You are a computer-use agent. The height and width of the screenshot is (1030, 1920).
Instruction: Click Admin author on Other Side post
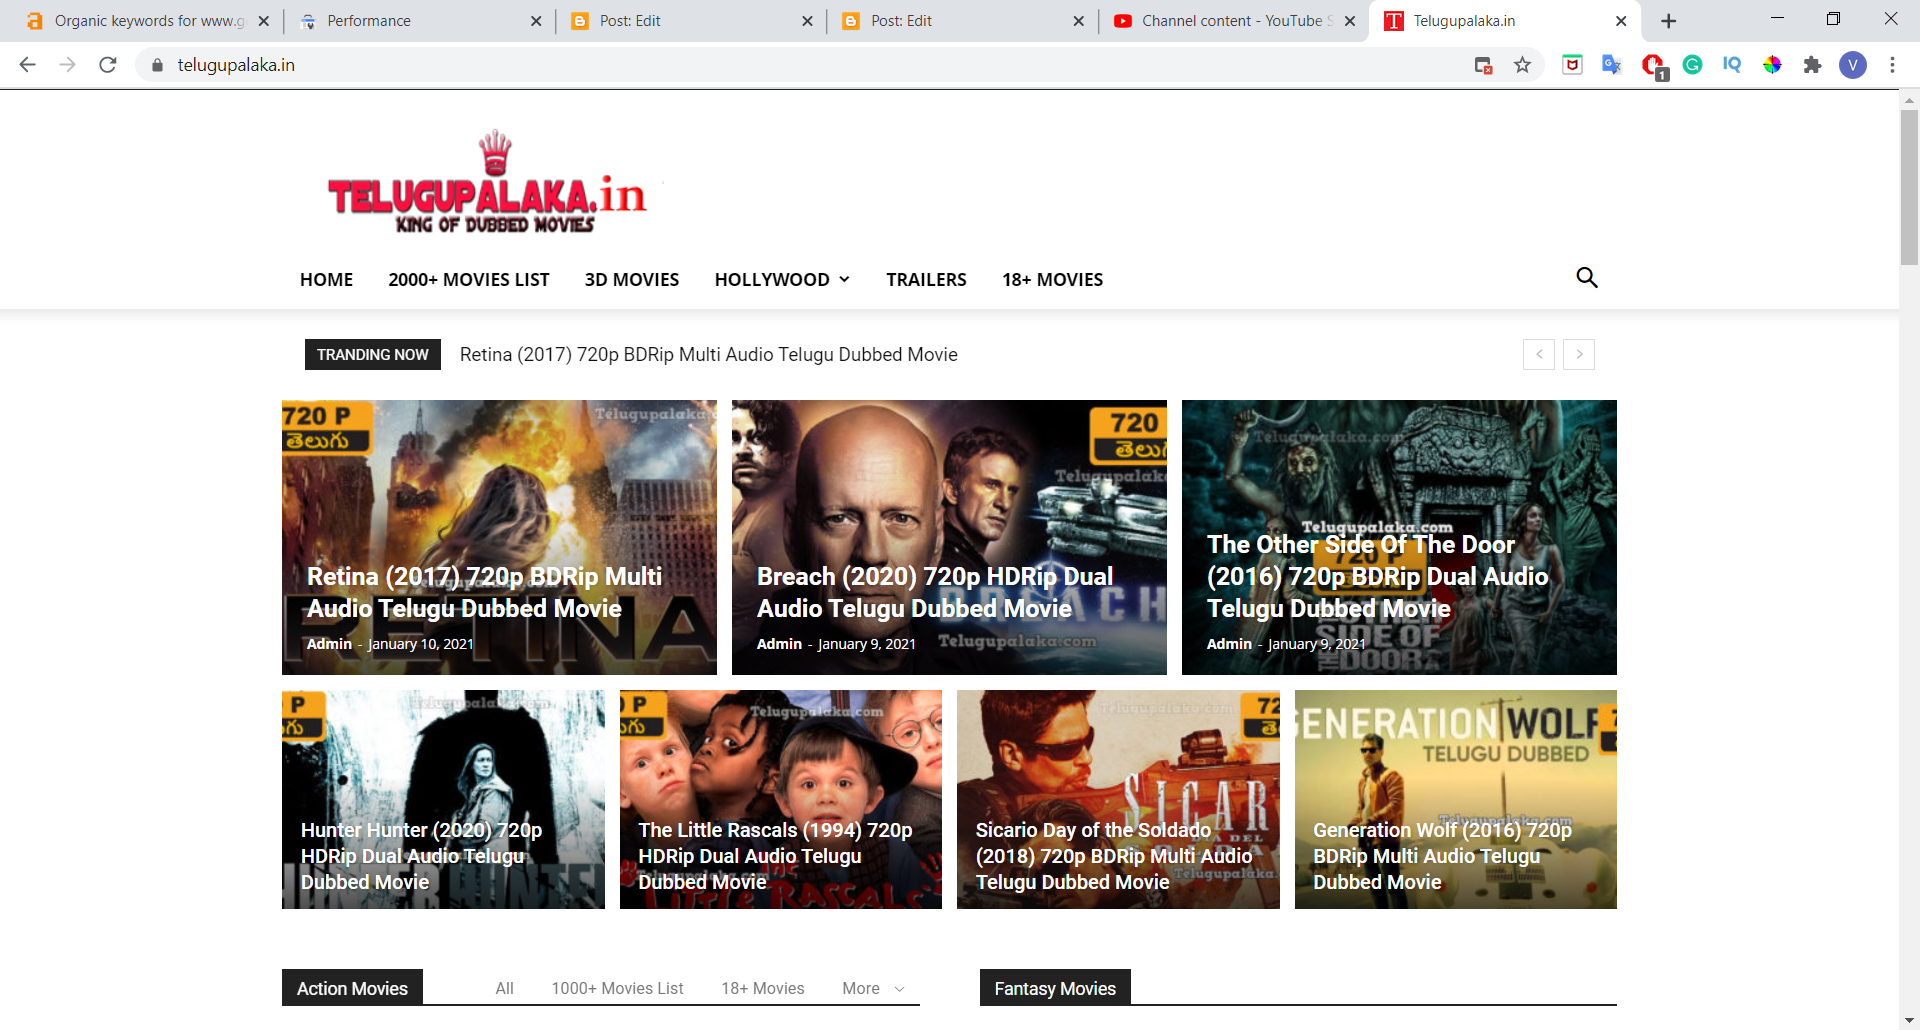1229,644
